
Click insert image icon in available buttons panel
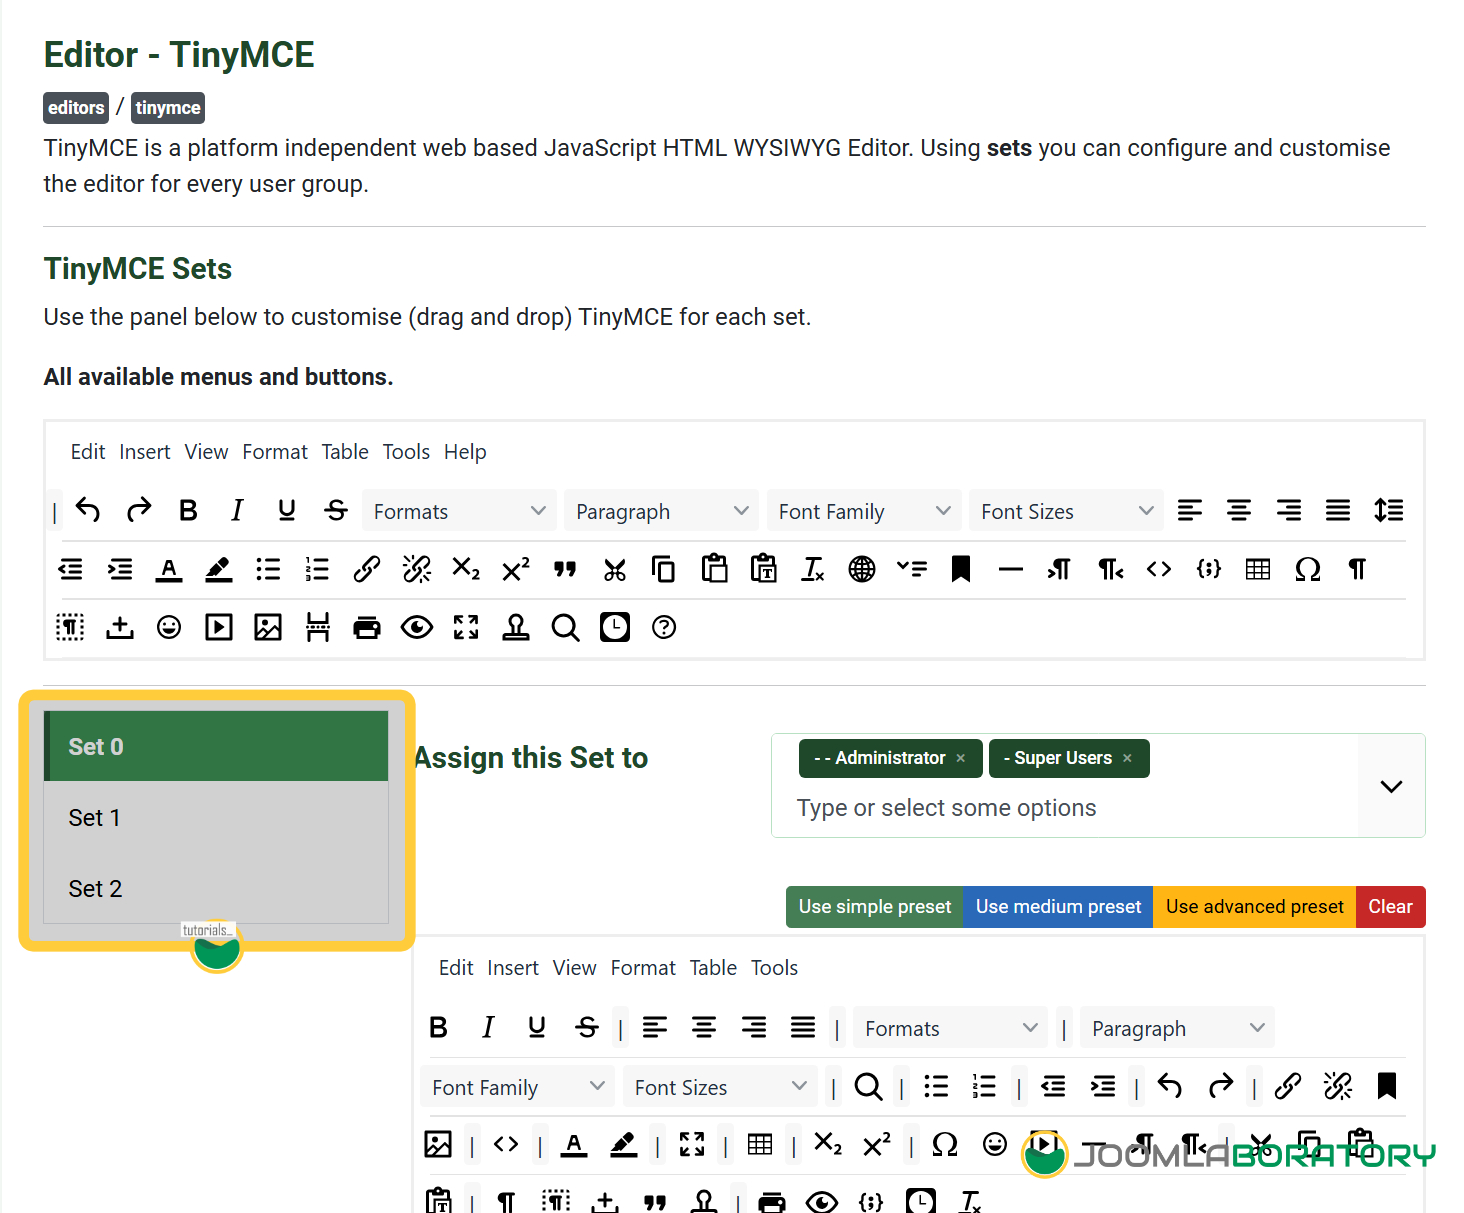pos(268,627)
